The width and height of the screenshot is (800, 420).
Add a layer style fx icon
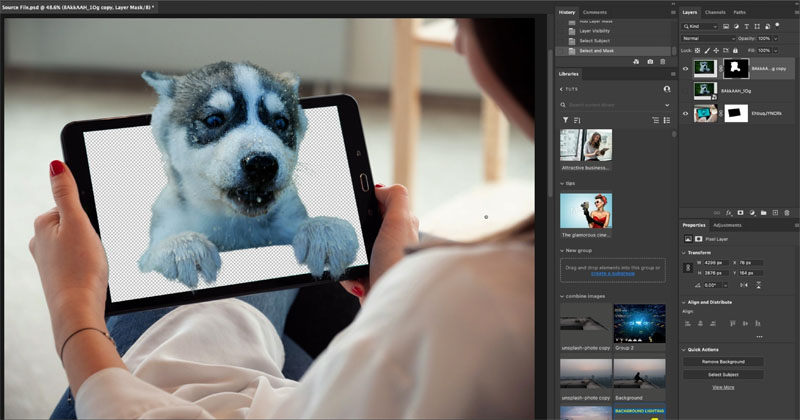729,213
